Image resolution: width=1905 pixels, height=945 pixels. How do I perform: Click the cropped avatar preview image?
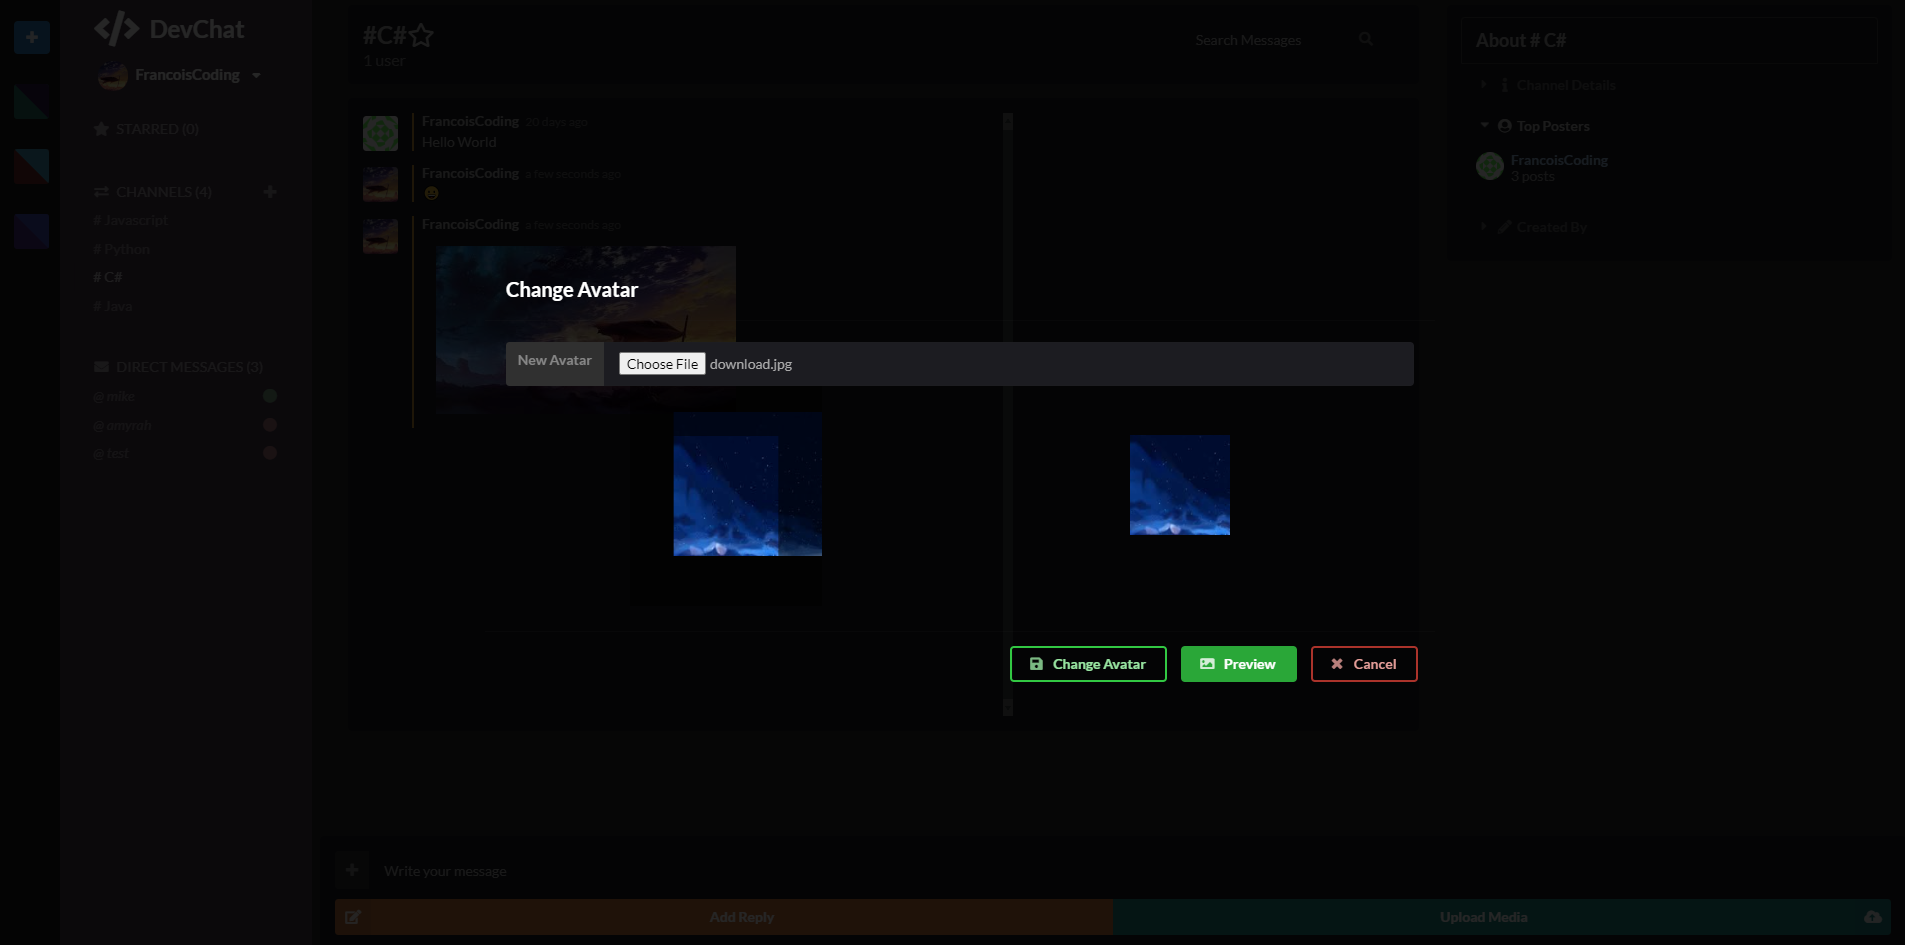[1180, 485]
